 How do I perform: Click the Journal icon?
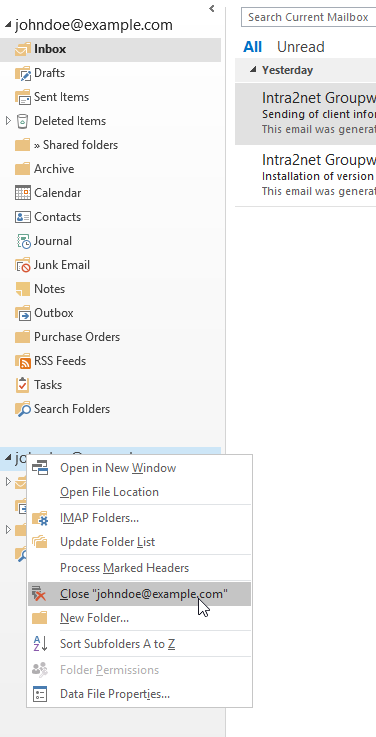tap(23, 241)
